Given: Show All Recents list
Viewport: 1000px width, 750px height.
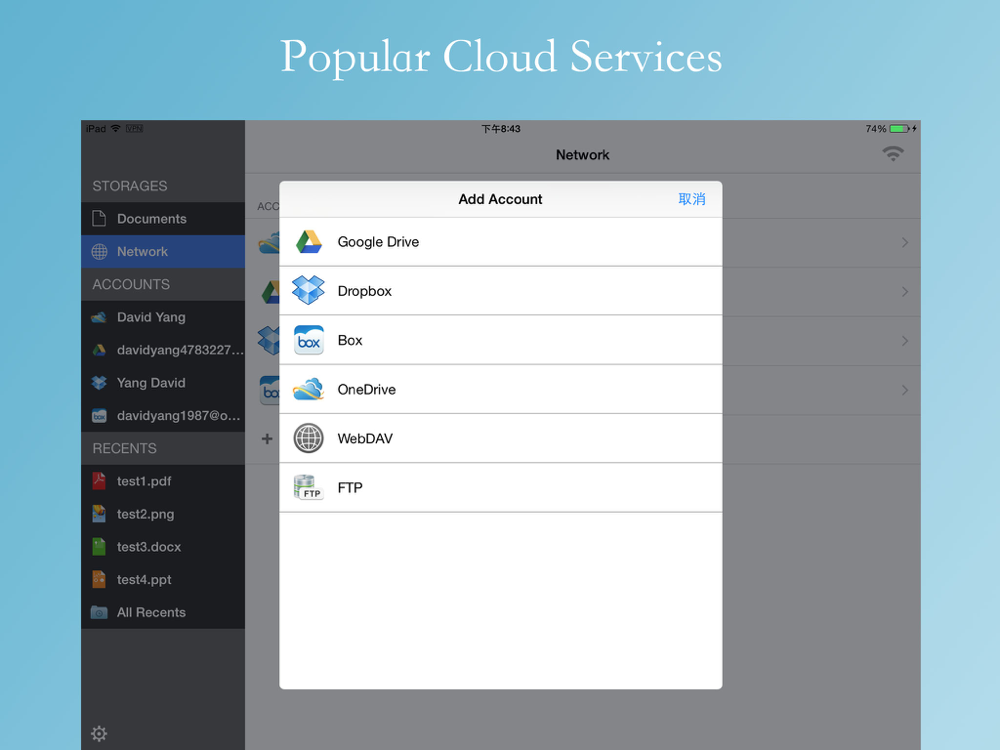Looking at the screenshot, I should pyautogui.click(x=163, y=612).
